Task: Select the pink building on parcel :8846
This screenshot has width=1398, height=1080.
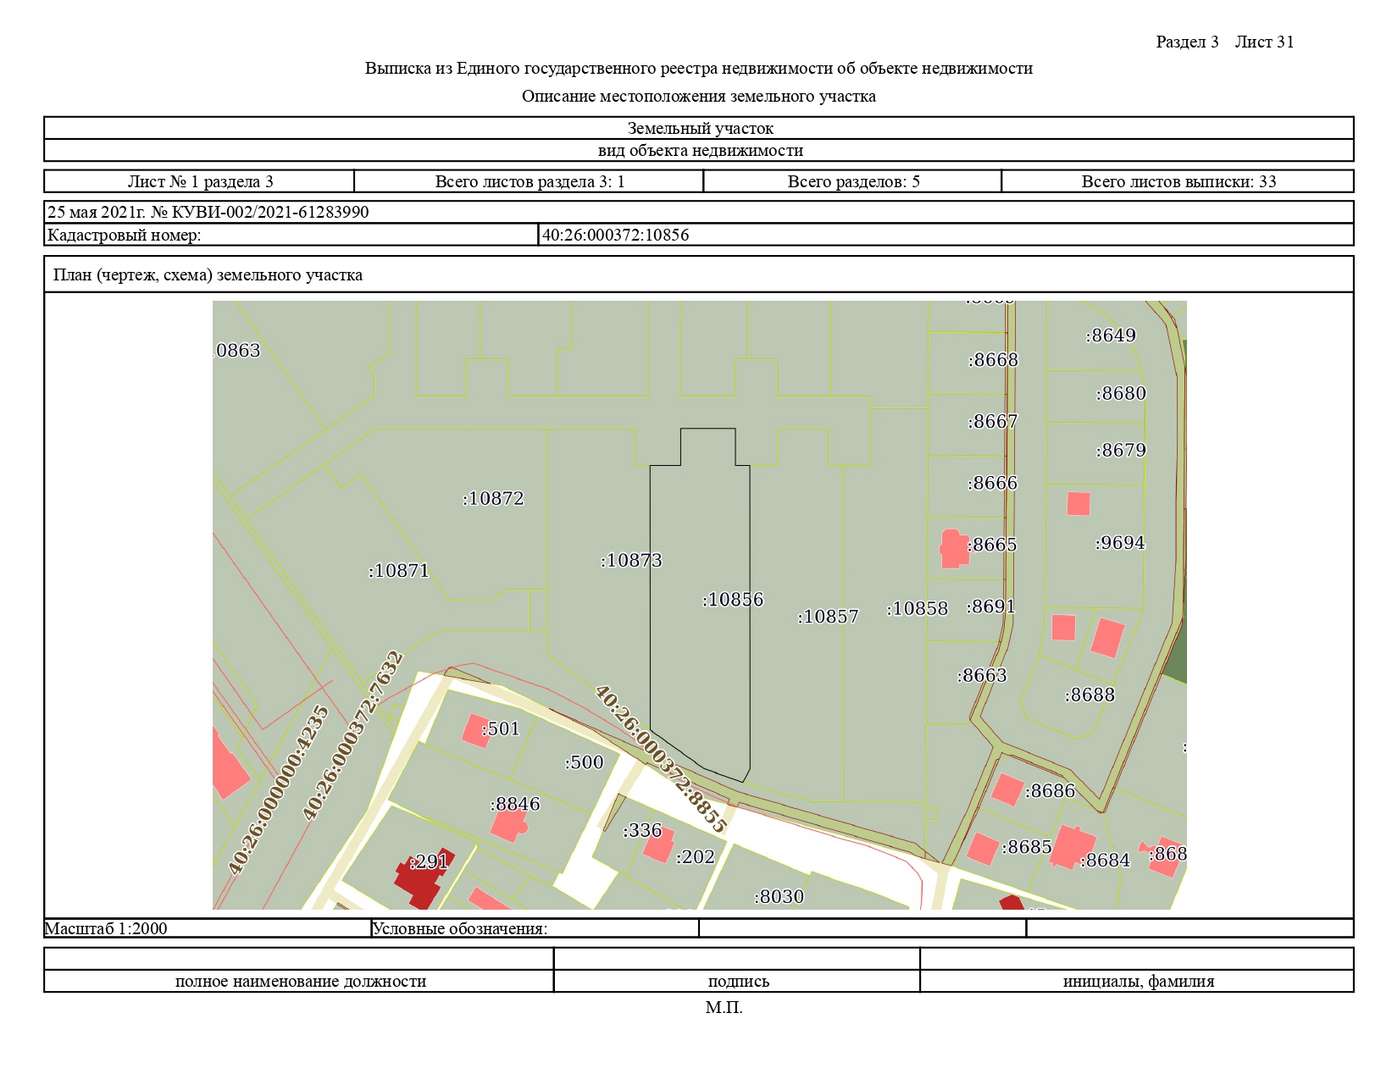Action: click(x=507, y=825)
